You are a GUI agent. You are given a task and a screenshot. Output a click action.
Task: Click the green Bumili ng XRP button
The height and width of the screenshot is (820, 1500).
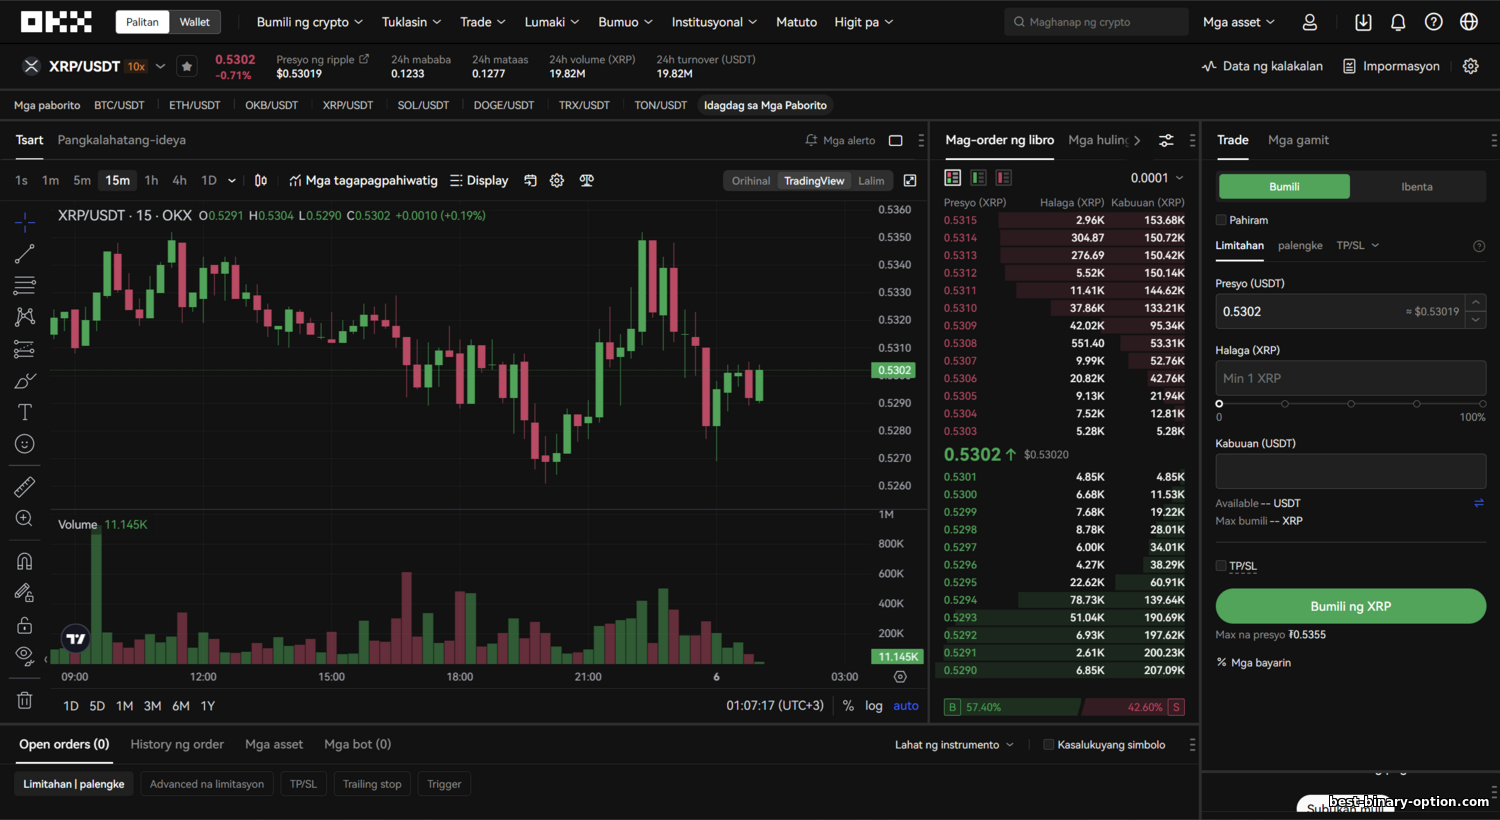(x=1350, y=606)
